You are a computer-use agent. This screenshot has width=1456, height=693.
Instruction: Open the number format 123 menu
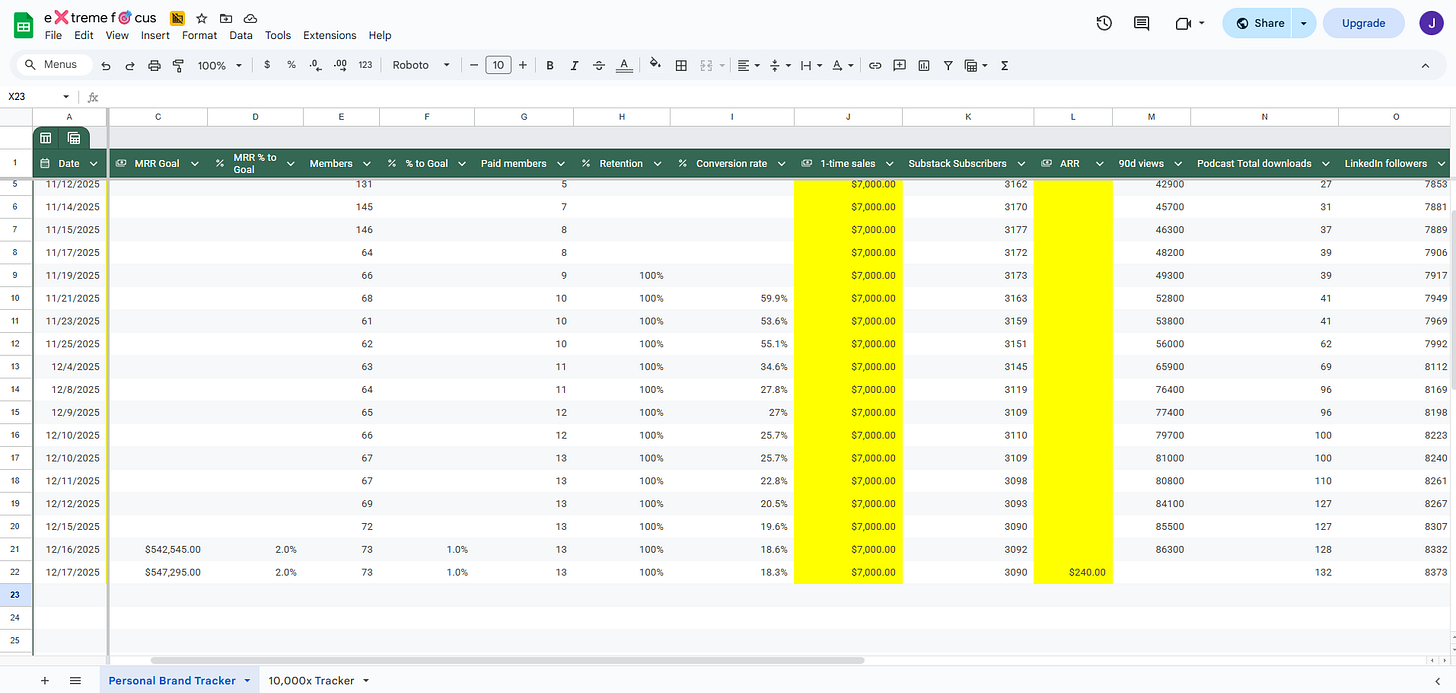pyautogui.click(x=365, y=65)
